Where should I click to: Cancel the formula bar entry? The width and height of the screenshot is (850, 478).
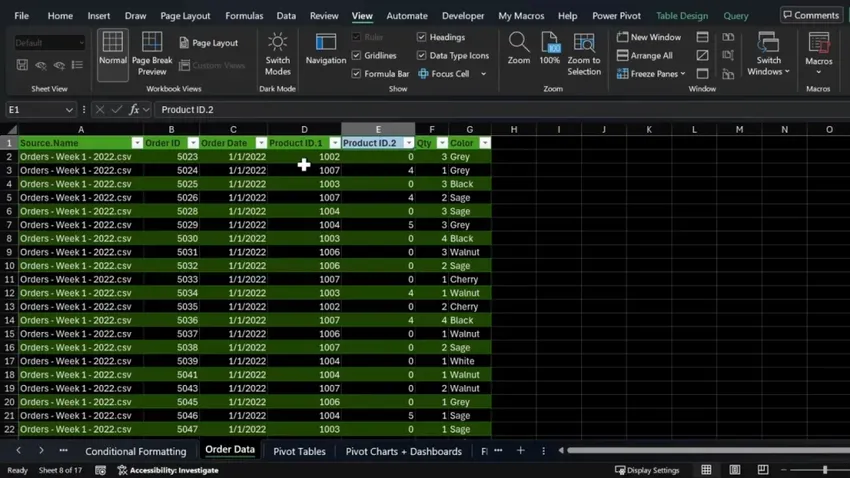pos(100,109)
